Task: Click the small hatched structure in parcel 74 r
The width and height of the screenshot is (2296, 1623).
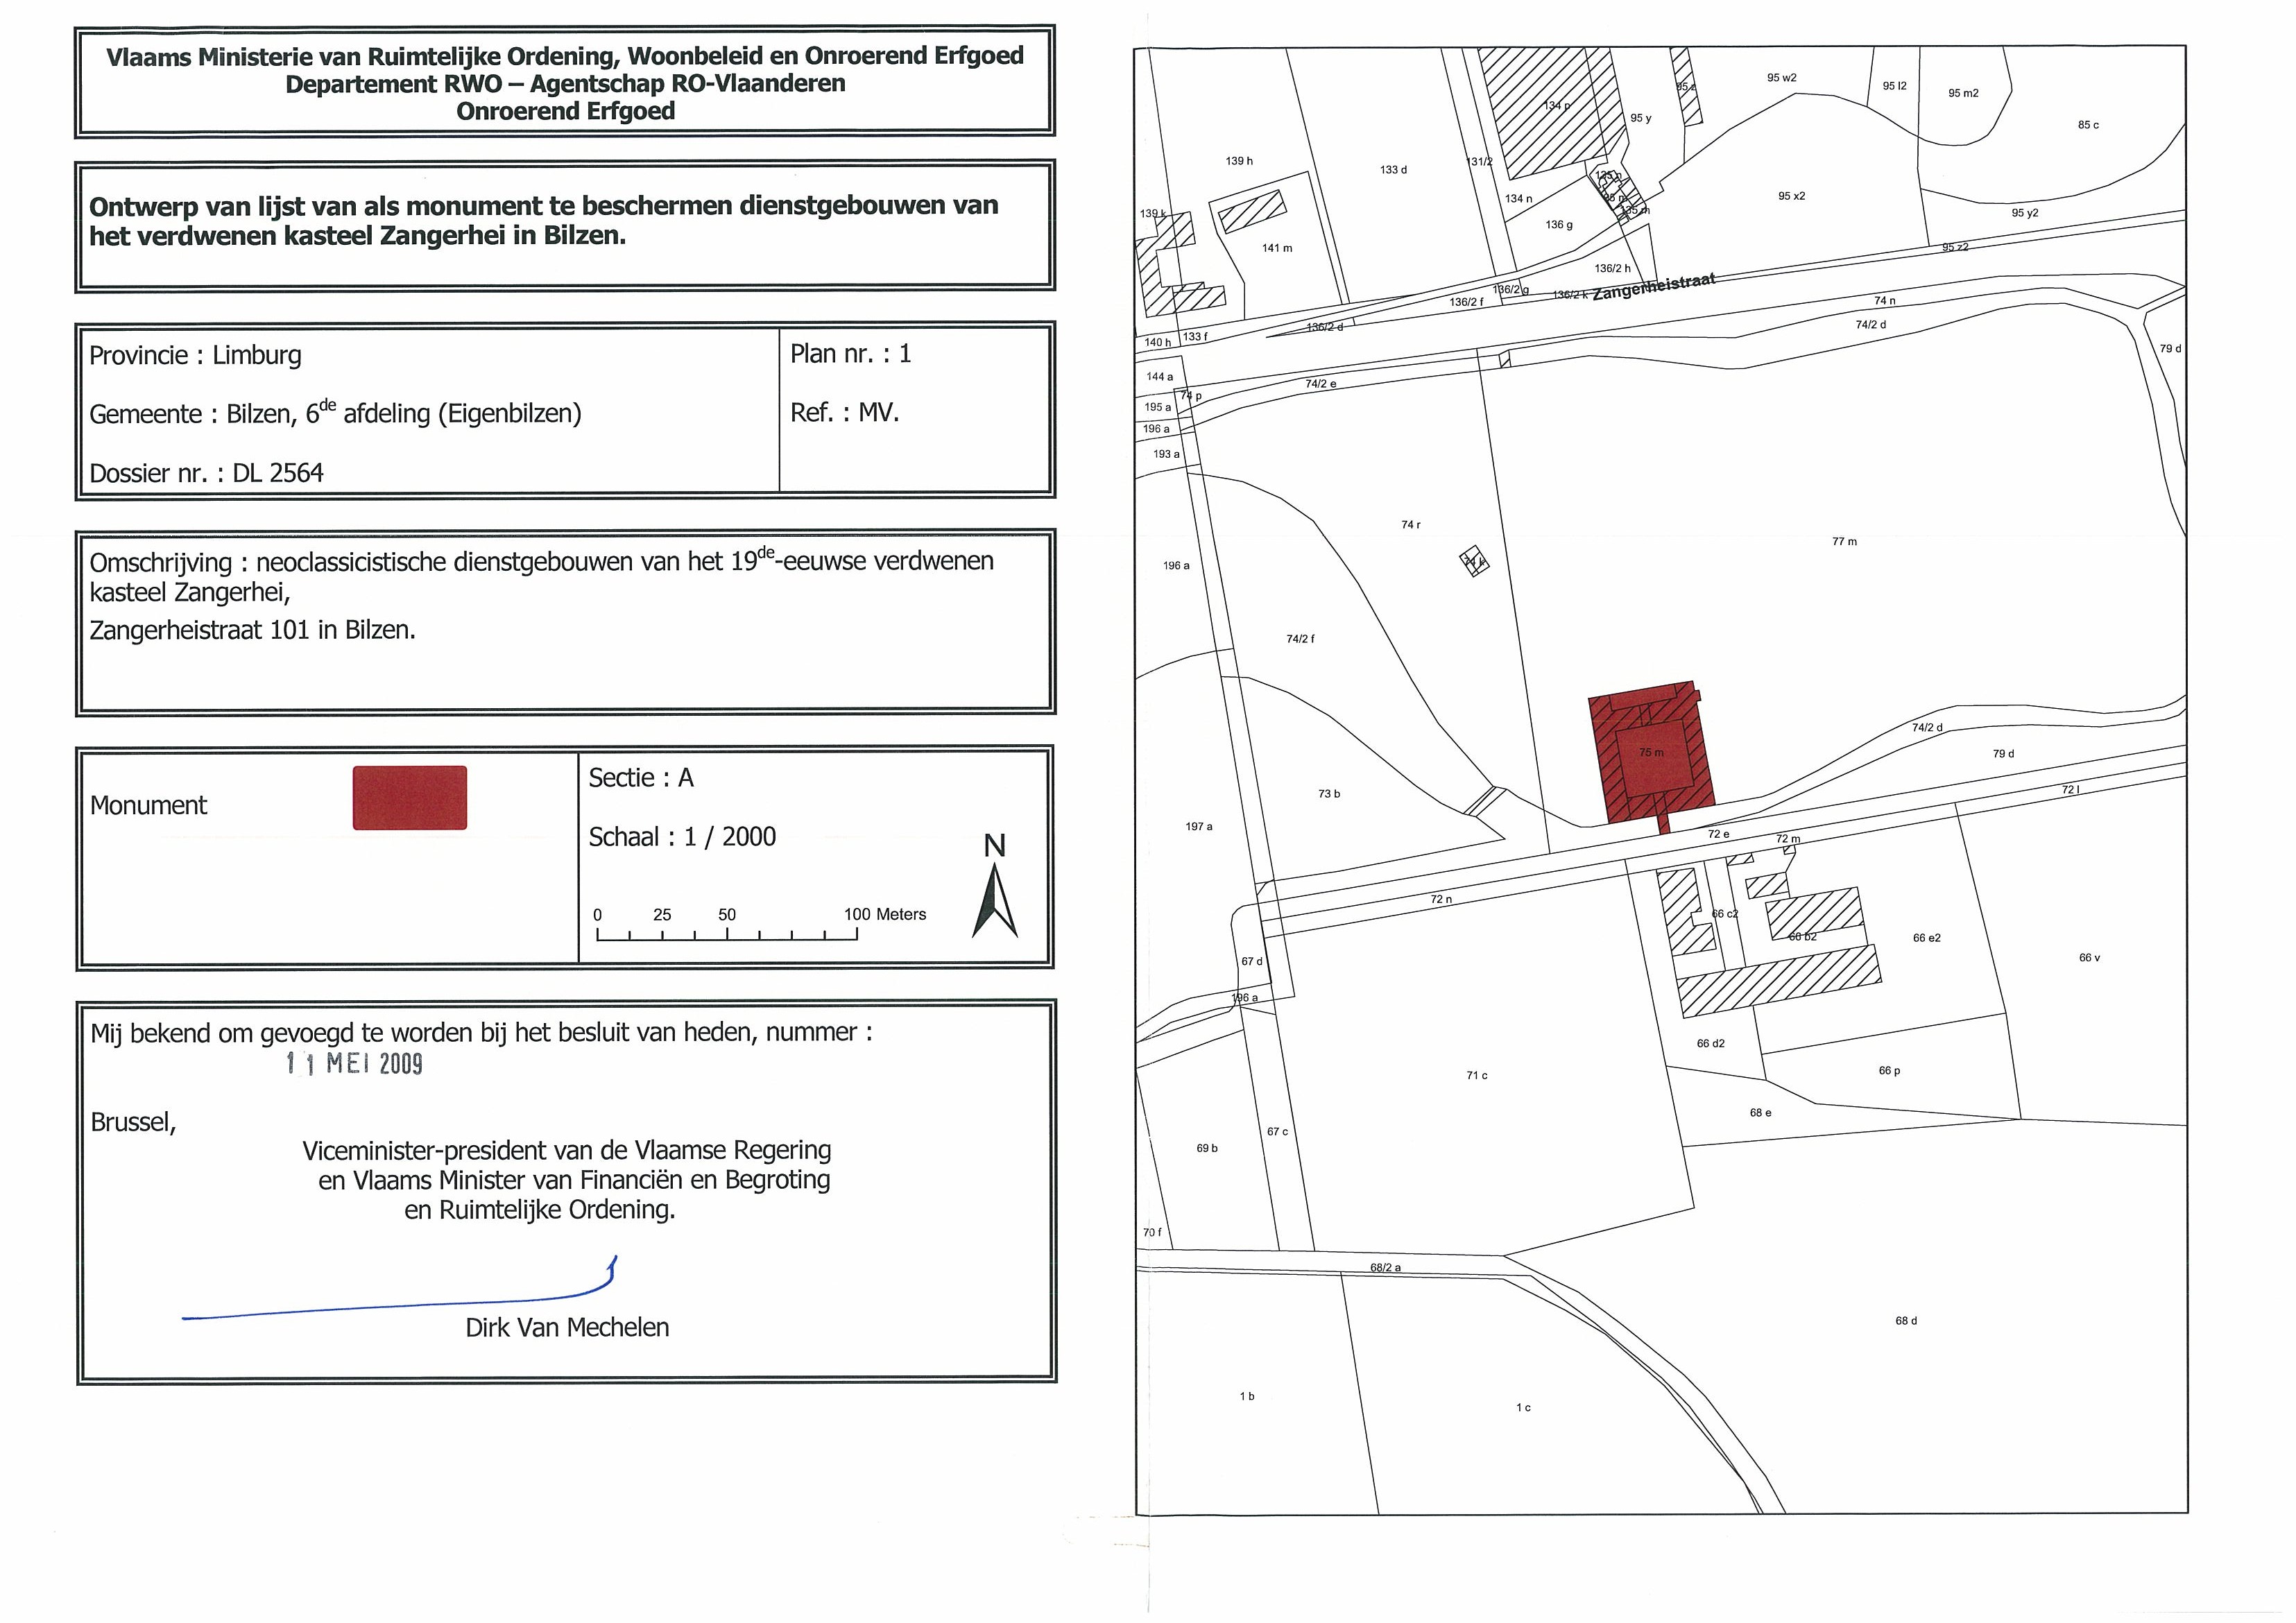Action: [1474, 562]
